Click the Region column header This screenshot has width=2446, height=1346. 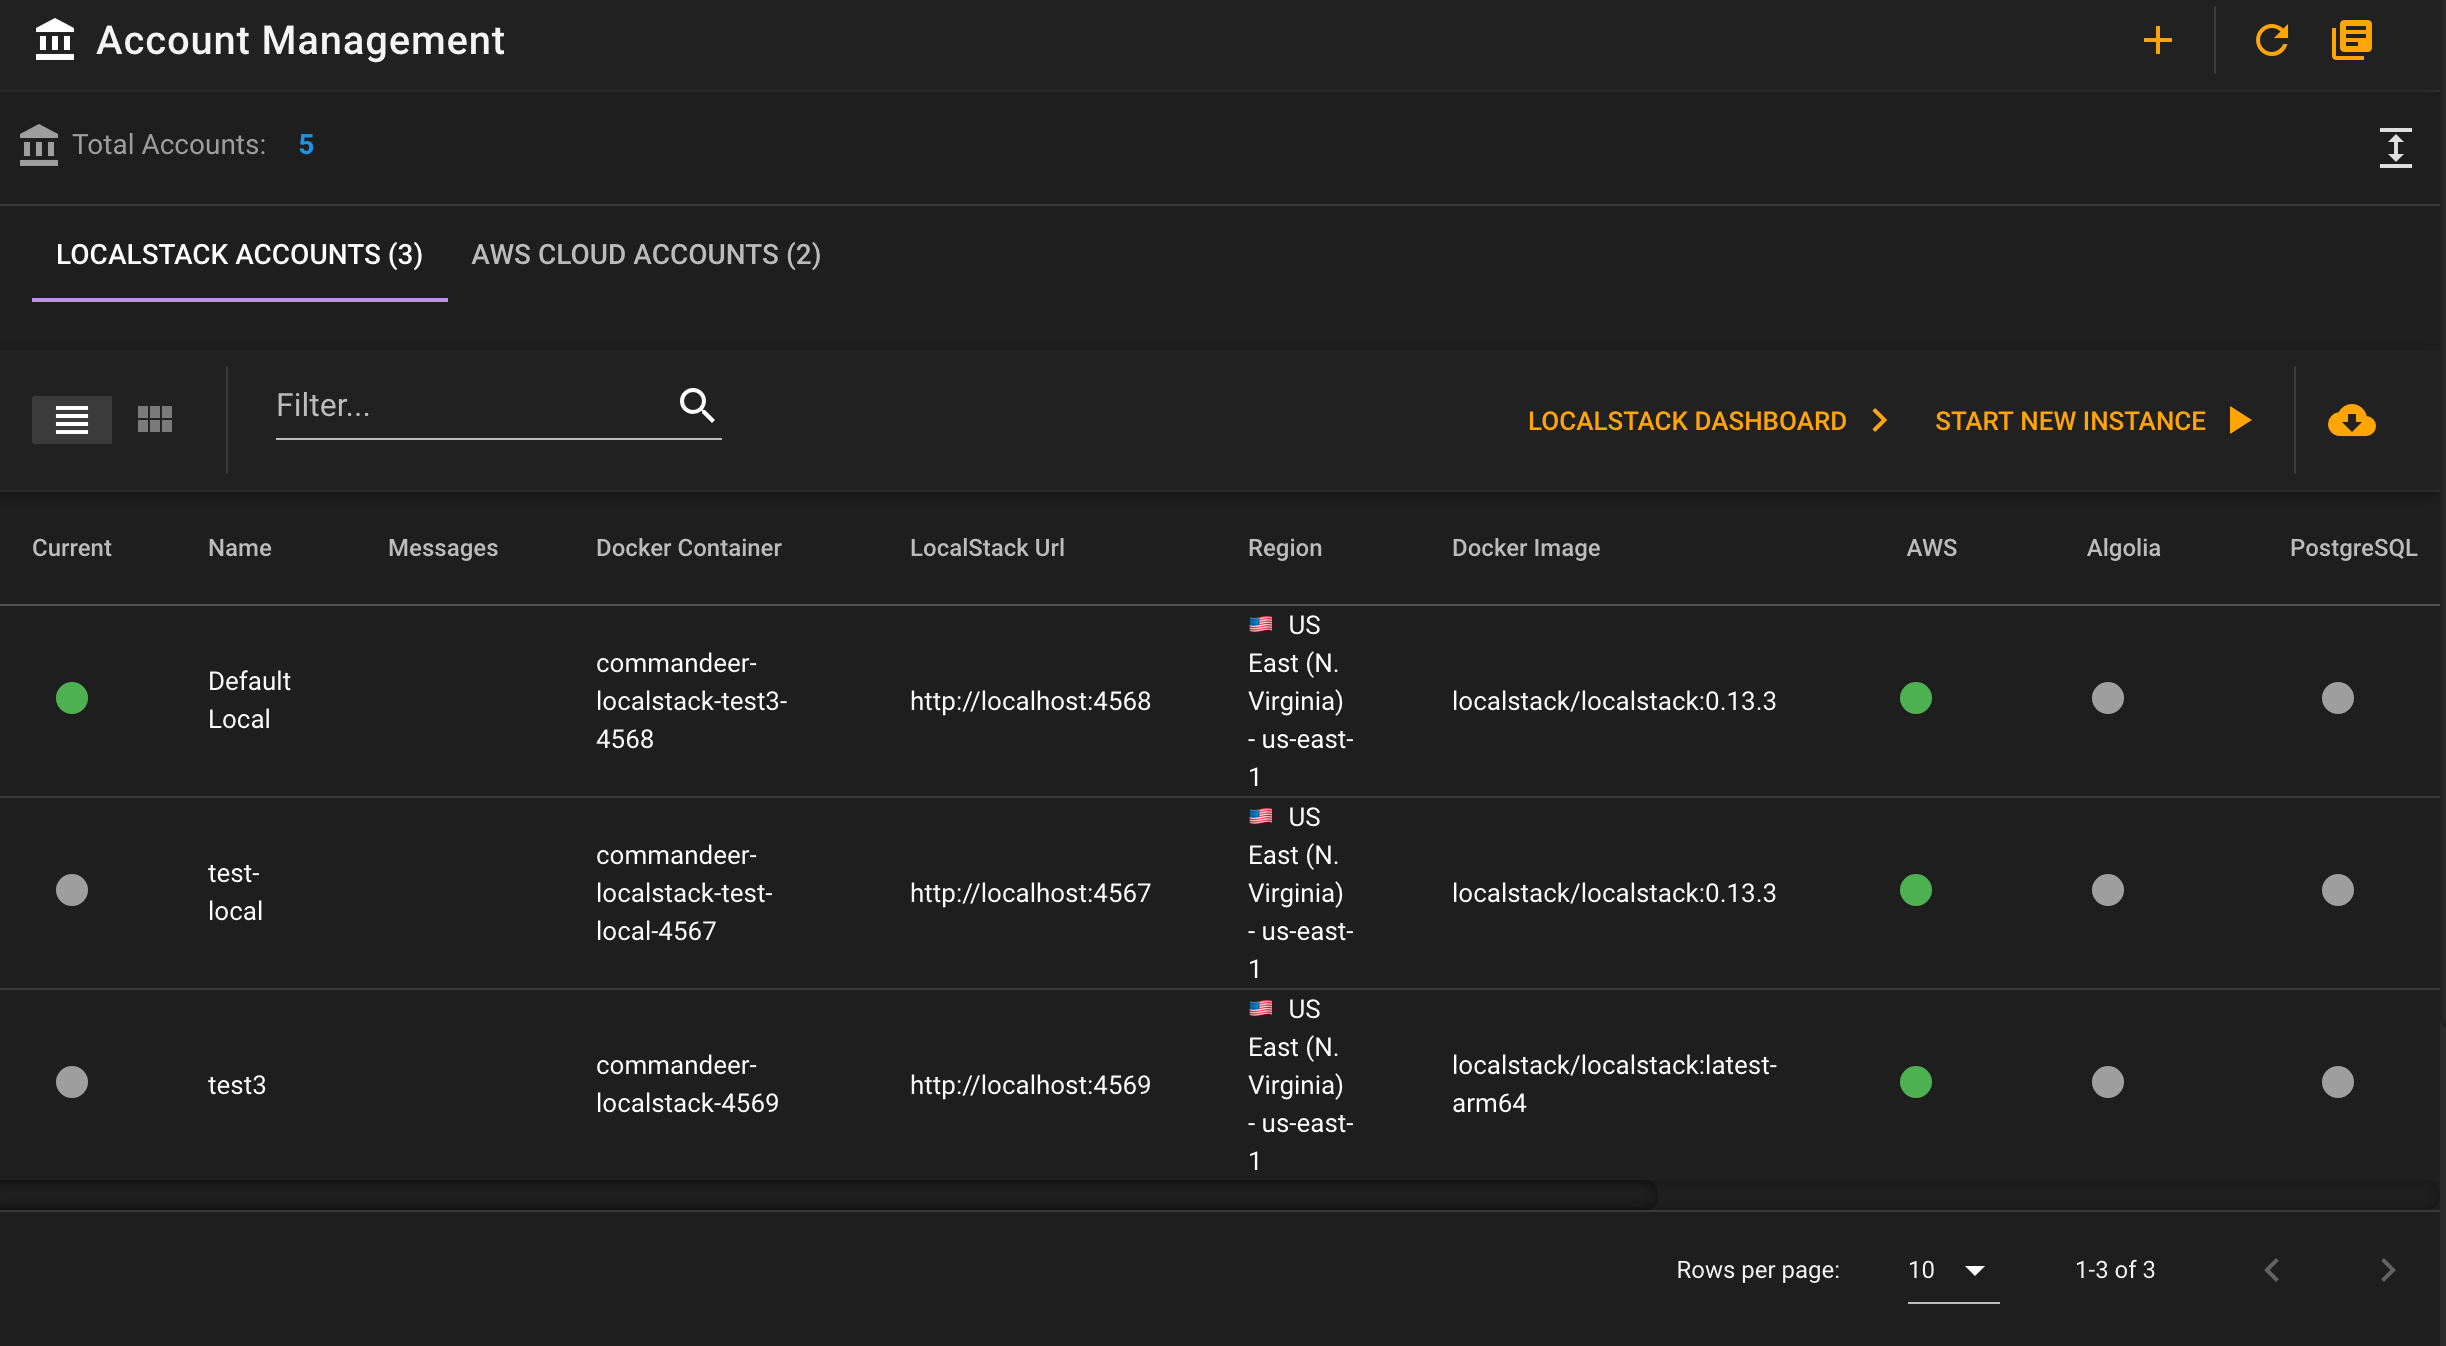1285,548
